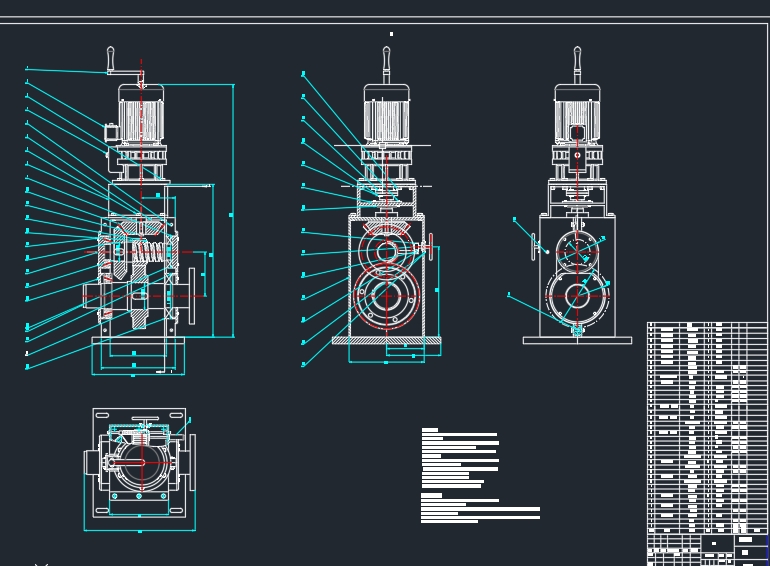
Task: Pick the lower circular flange in the right view
Action: pos(578,296)
